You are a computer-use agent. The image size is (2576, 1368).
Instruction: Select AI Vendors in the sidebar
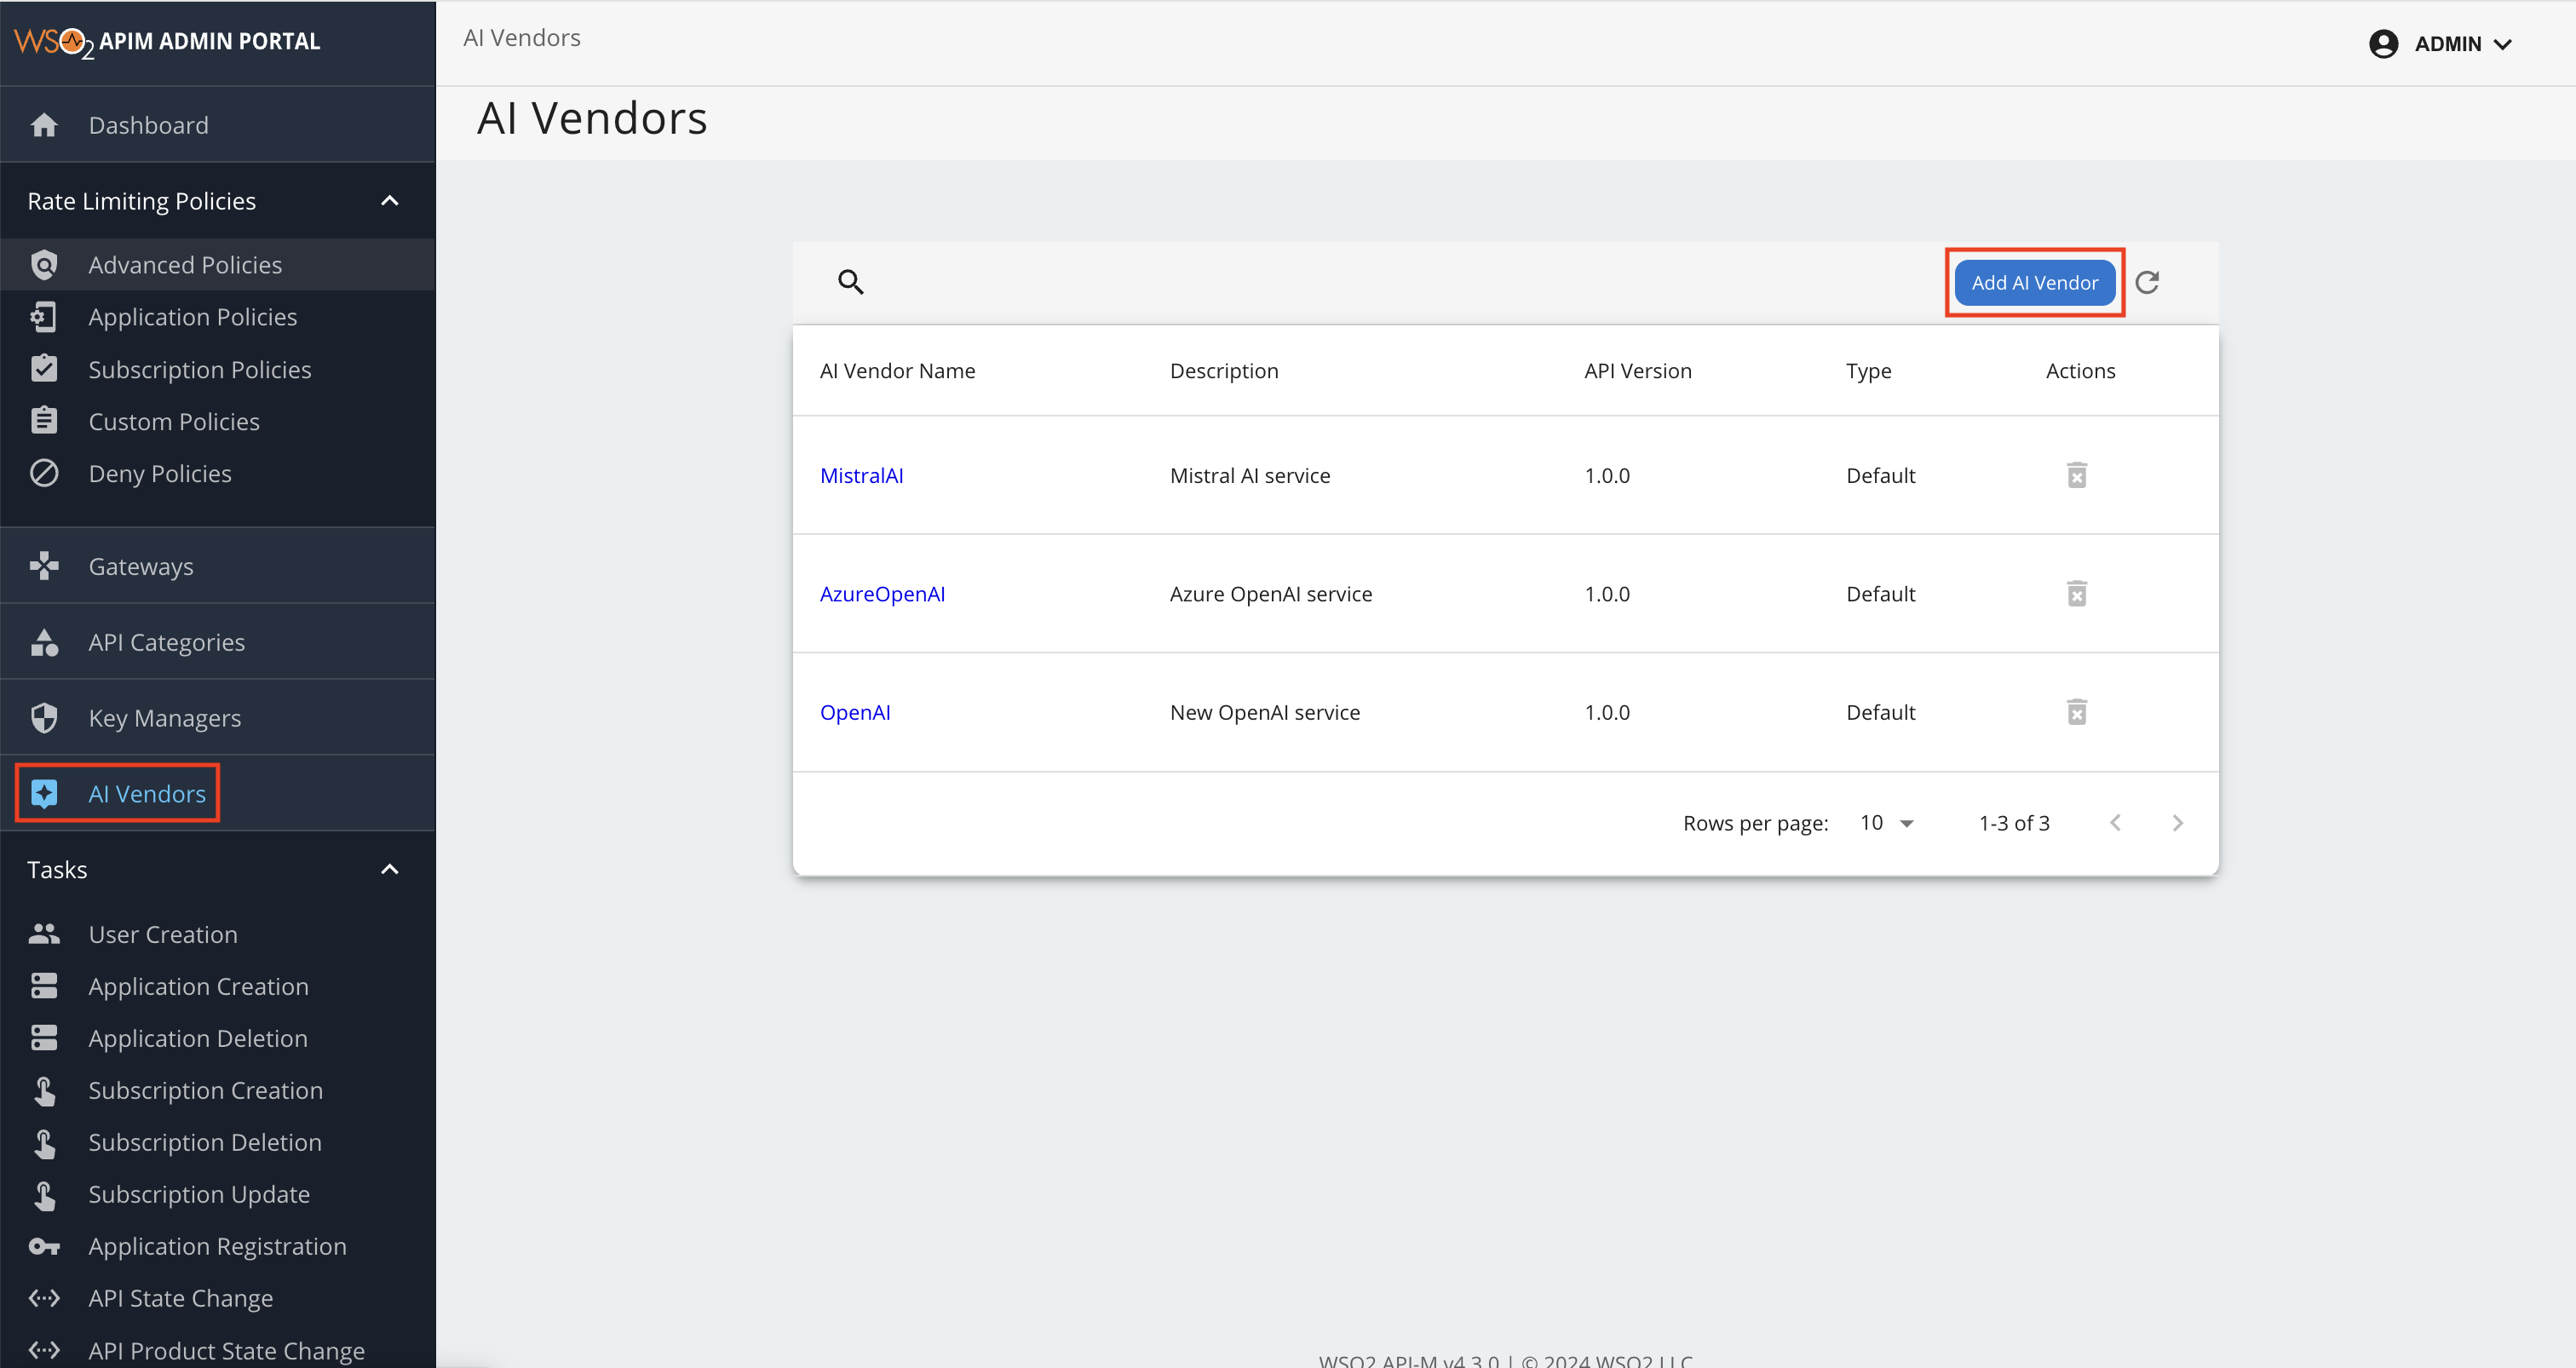click(x=217, y=794)
